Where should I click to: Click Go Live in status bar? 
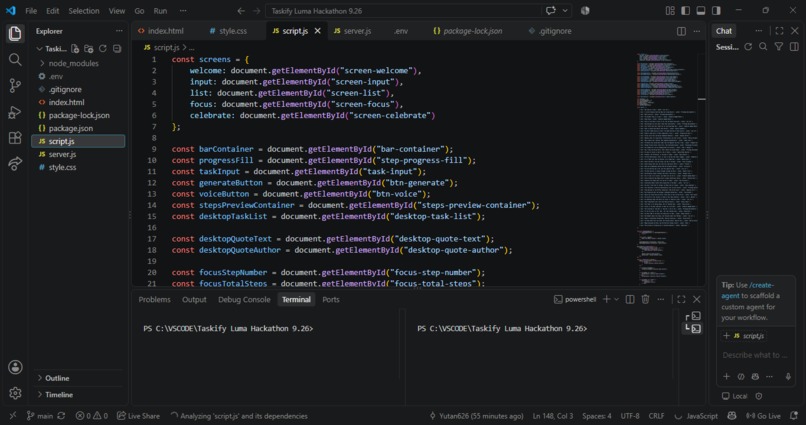(763, 416)
